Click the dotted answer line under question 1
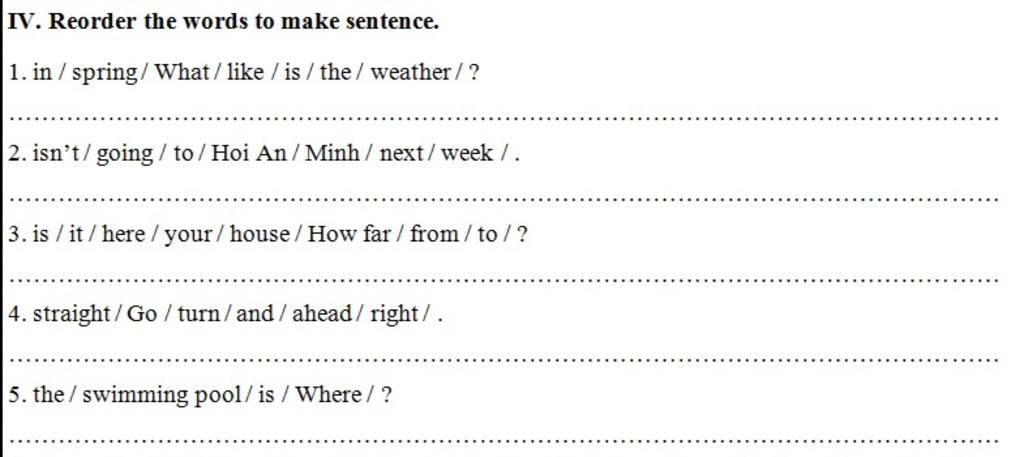The width and height of the screenshot is (1024, 457). (x=506, y=119)
